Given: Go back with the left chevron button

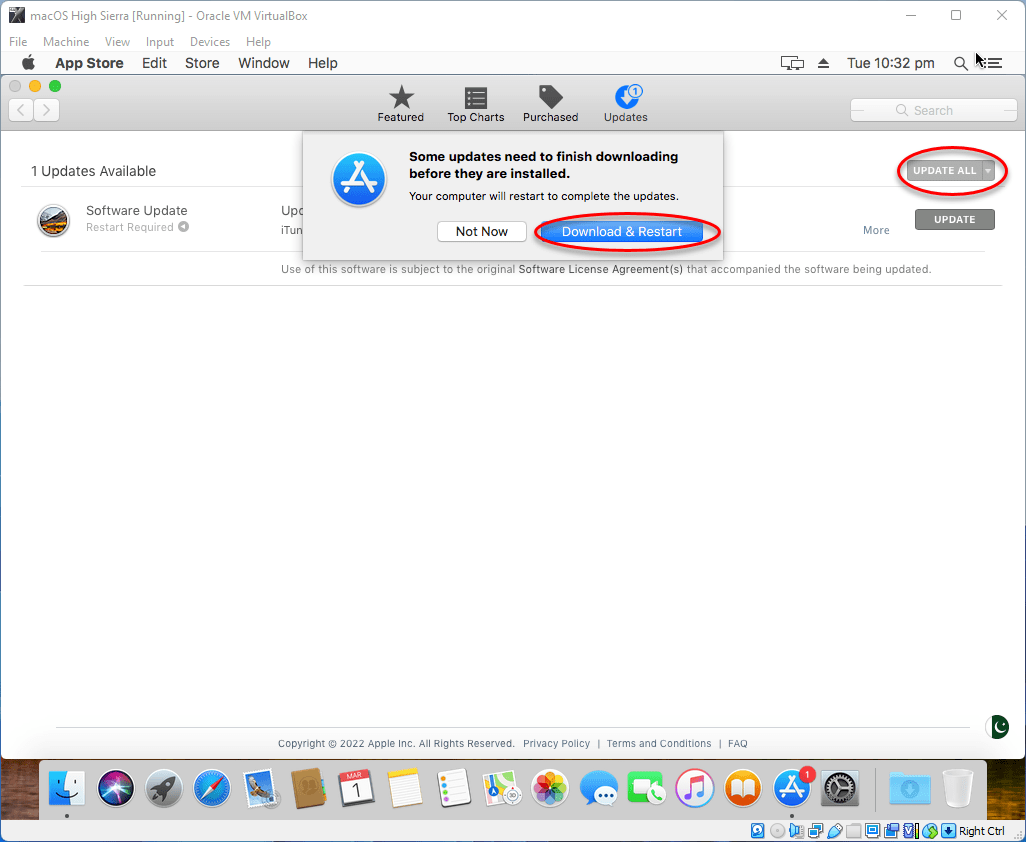Looking at the screenshot, I should click(21, 110).
